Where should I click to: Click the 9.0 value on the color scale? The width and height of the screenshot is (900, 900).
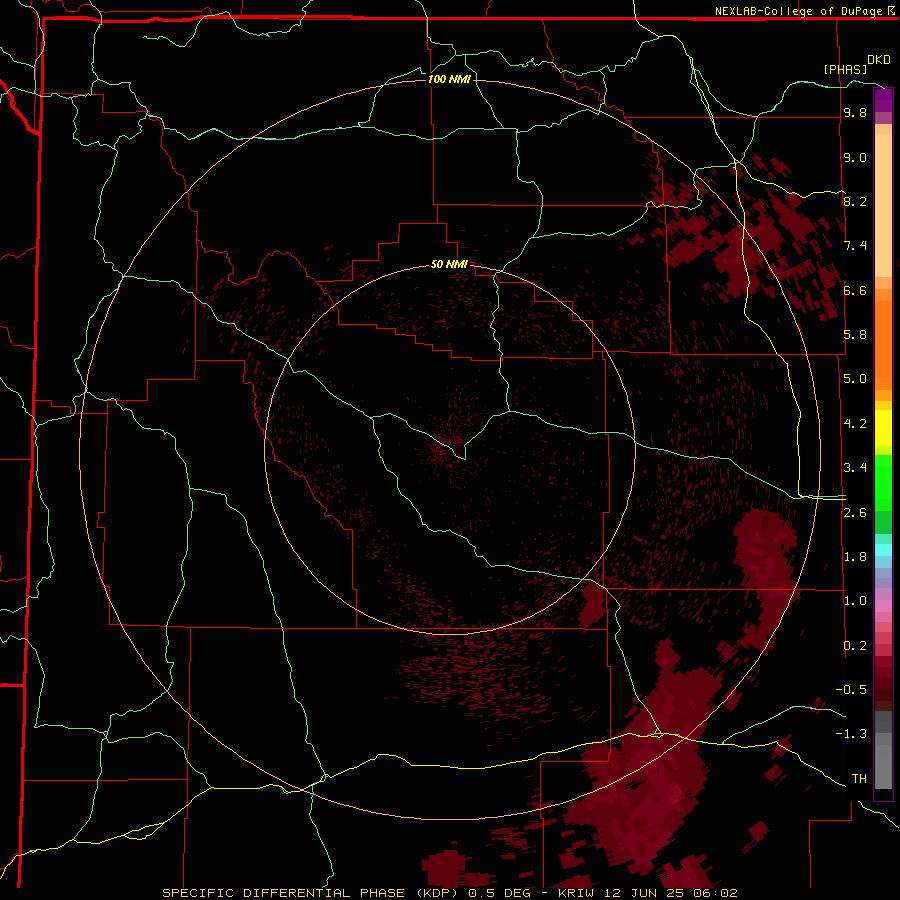[x=855, y=157]
